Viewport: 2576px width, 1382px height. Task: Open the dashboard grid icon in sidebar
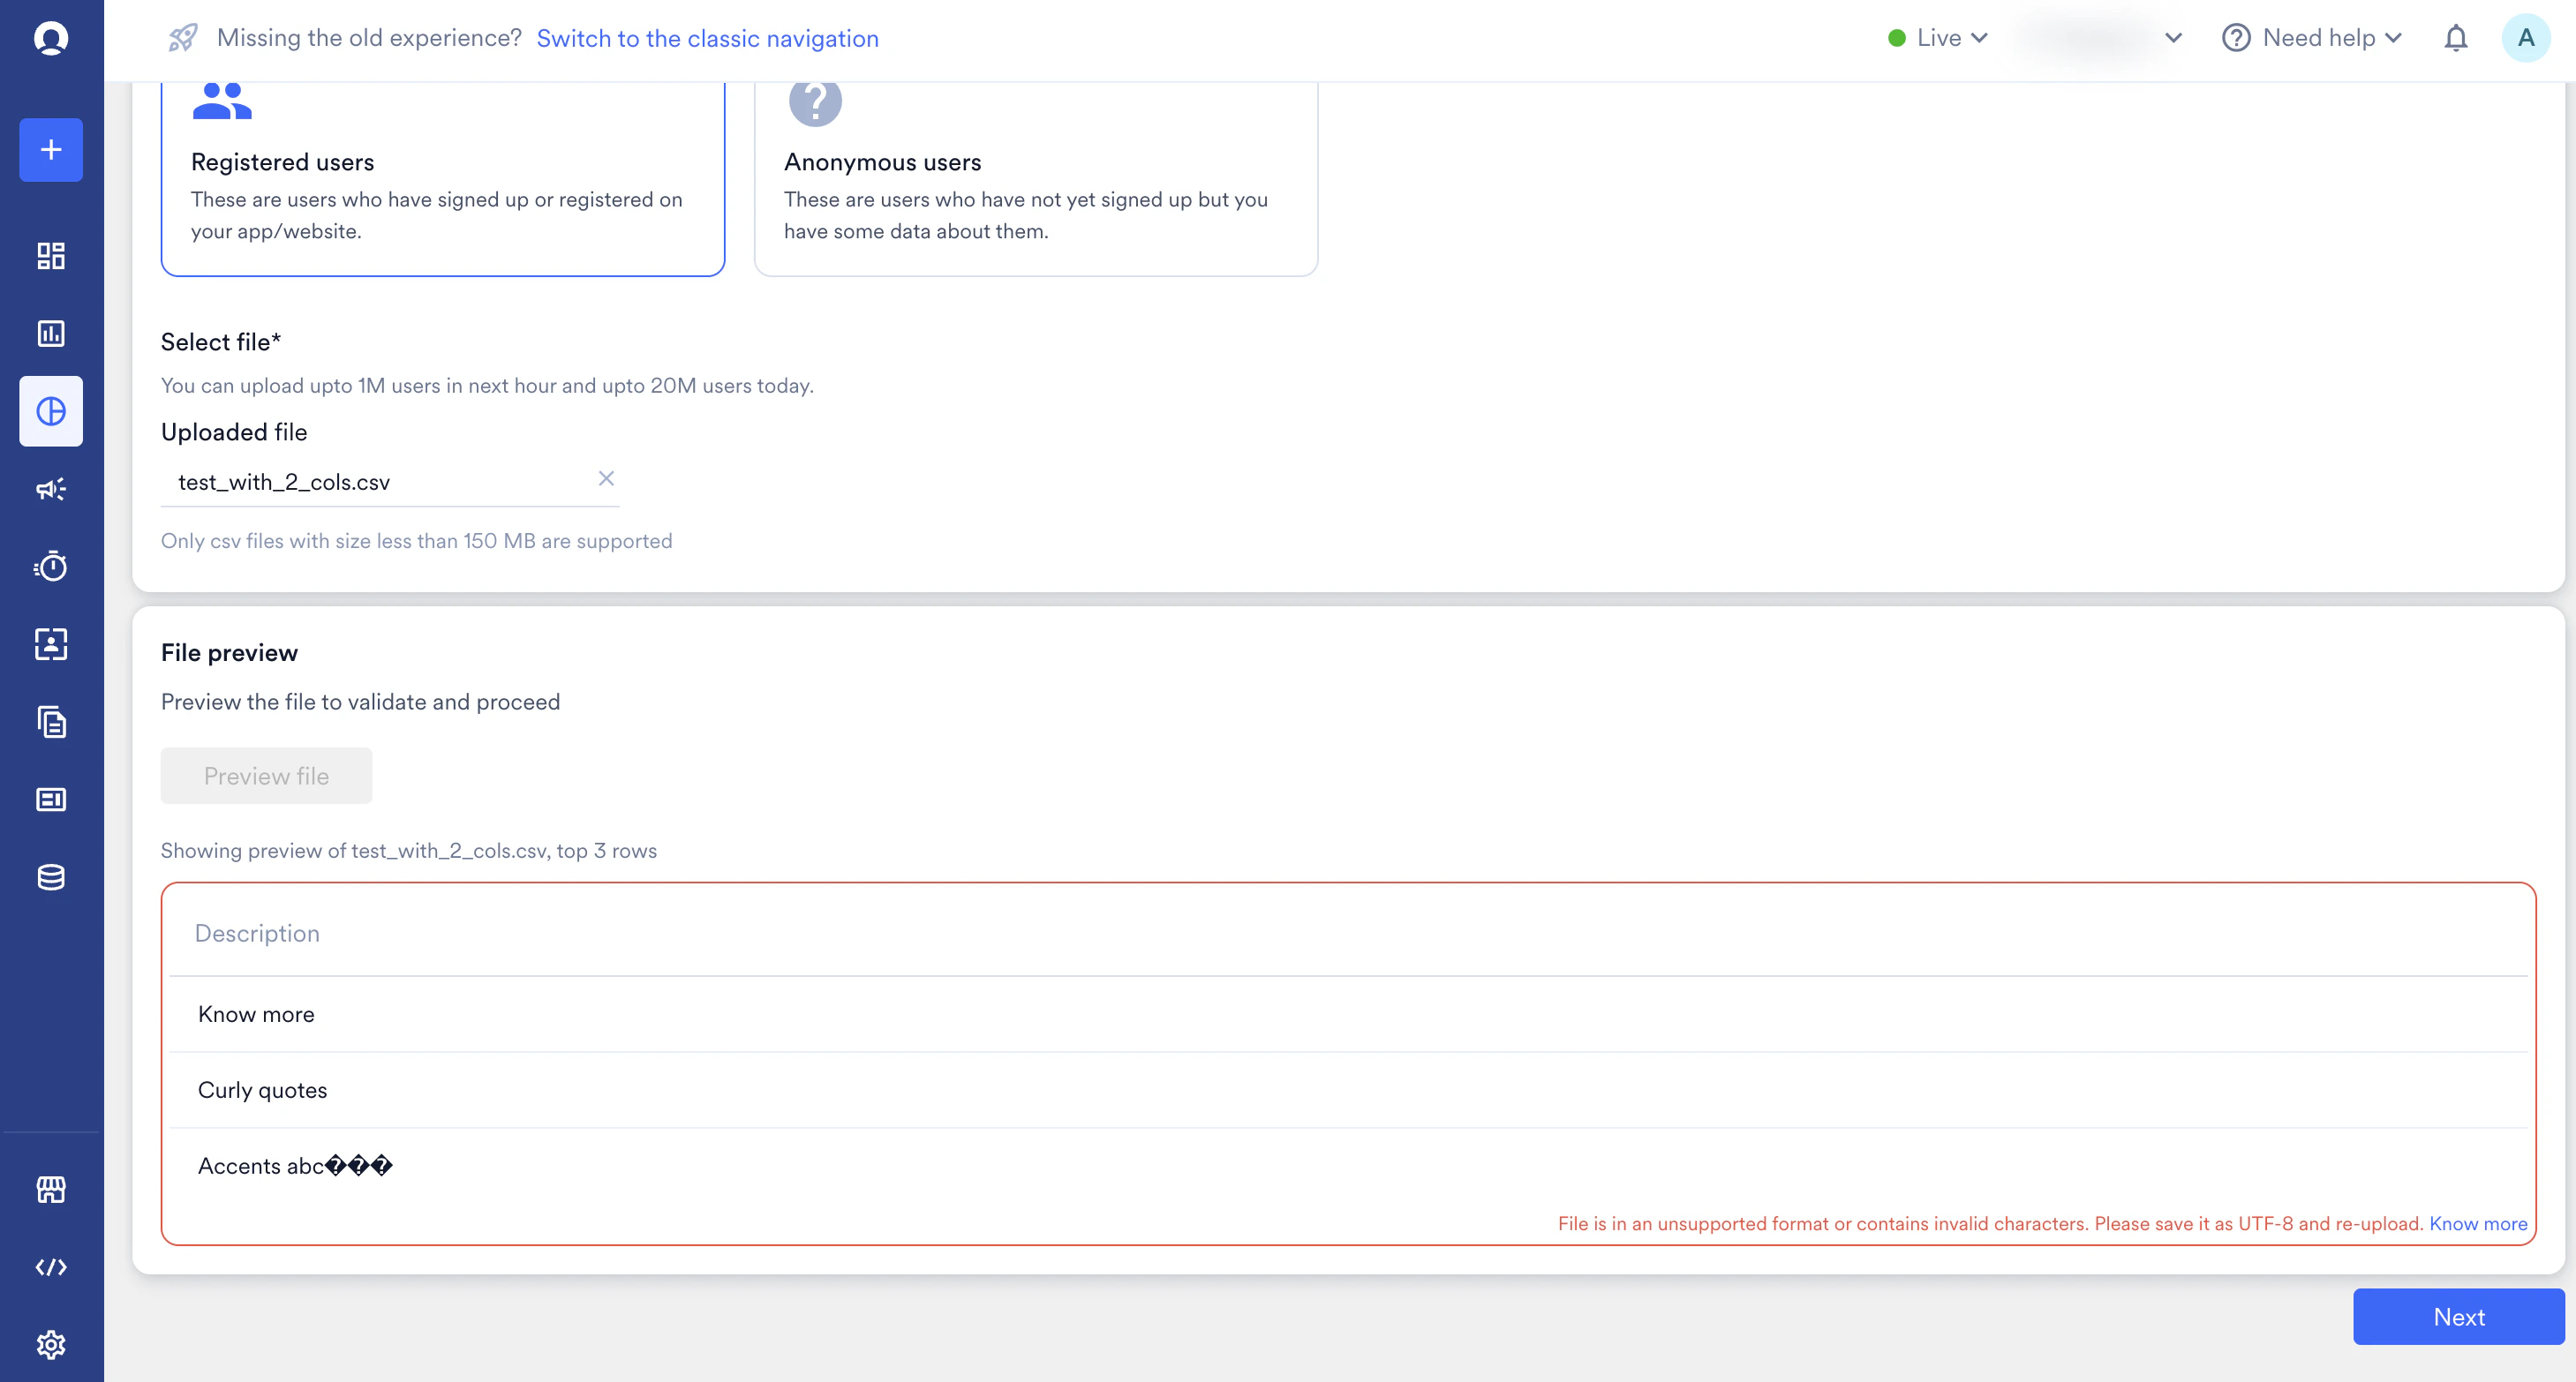[x=51, y=256]
